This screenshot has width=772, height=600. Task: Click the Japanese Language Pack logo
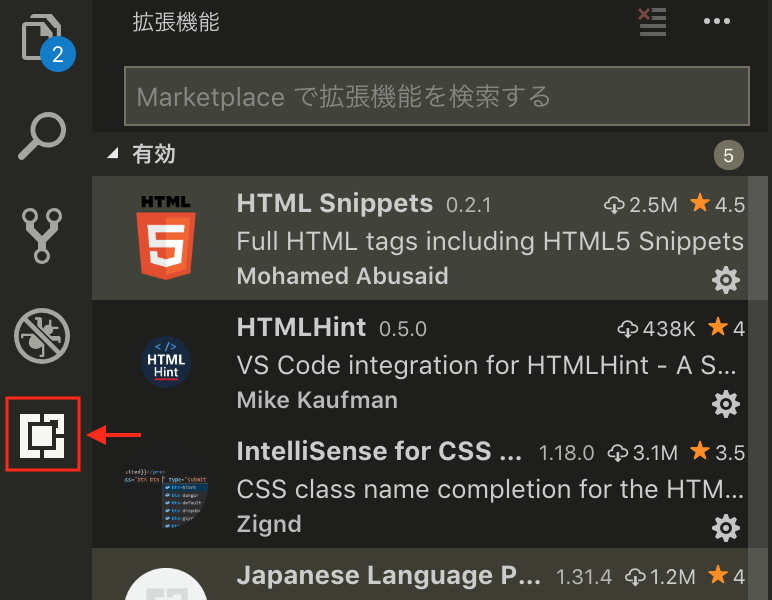tap(166, 584)
